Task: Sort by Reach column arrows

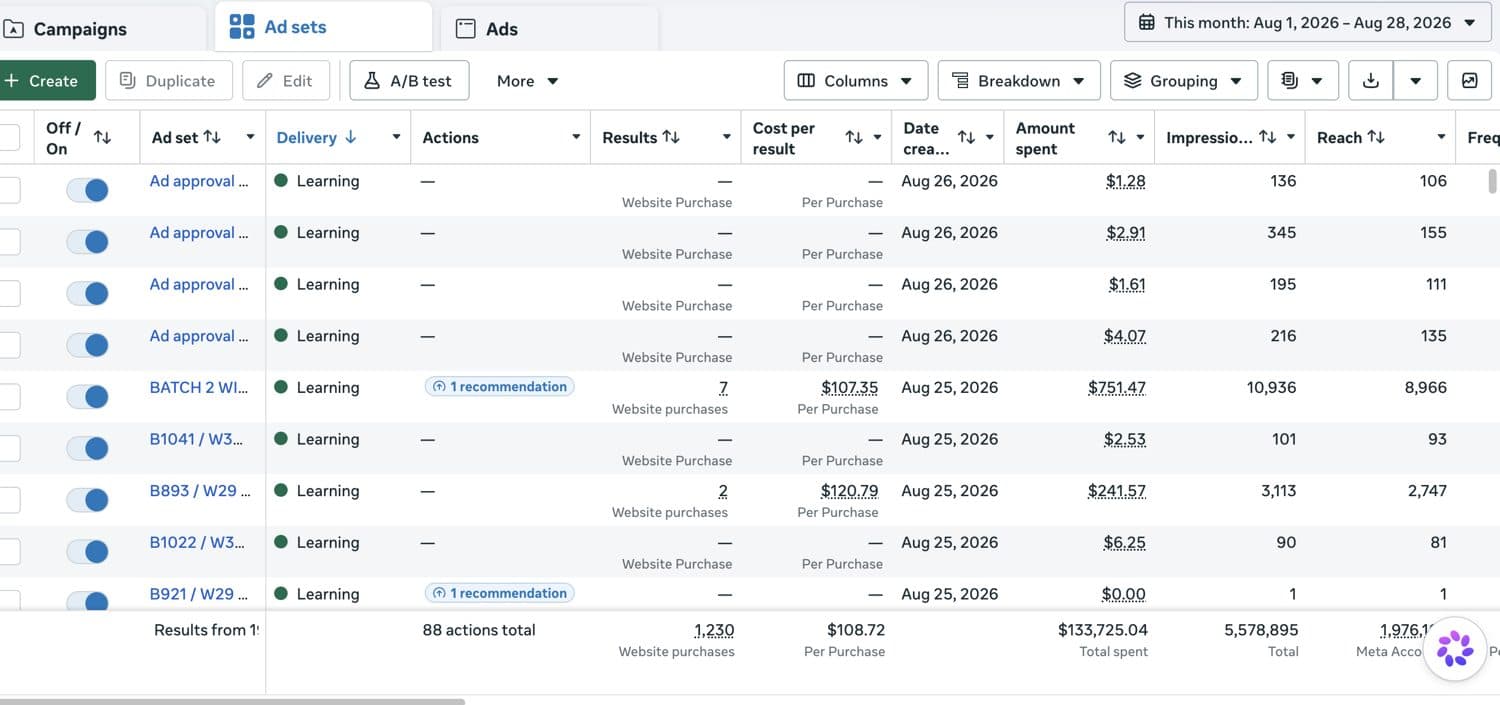Action: coord(1376,137)
